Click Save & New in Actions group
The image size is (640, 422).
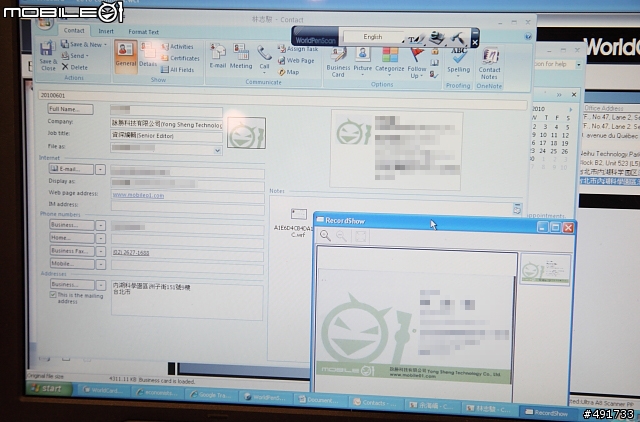84,44
